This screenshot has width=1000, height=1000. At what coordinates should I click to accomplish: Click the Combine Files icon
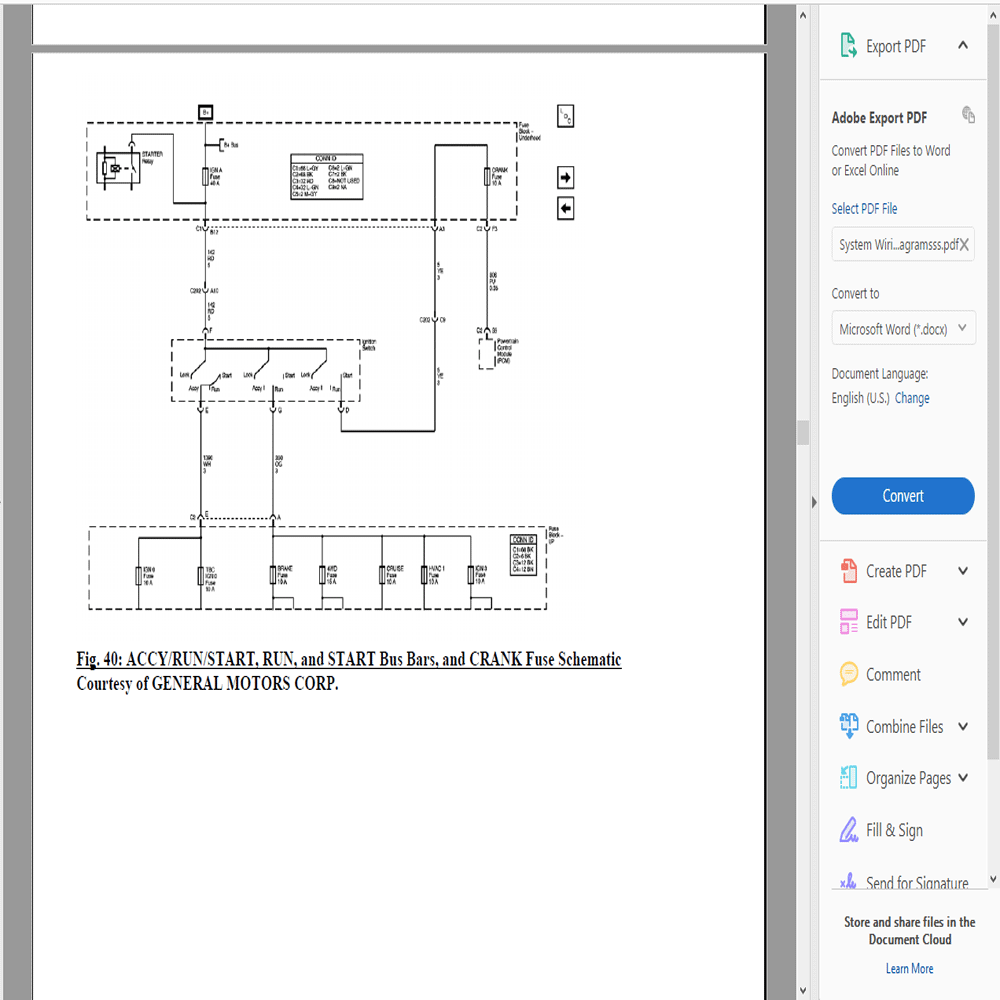[848, 726]
